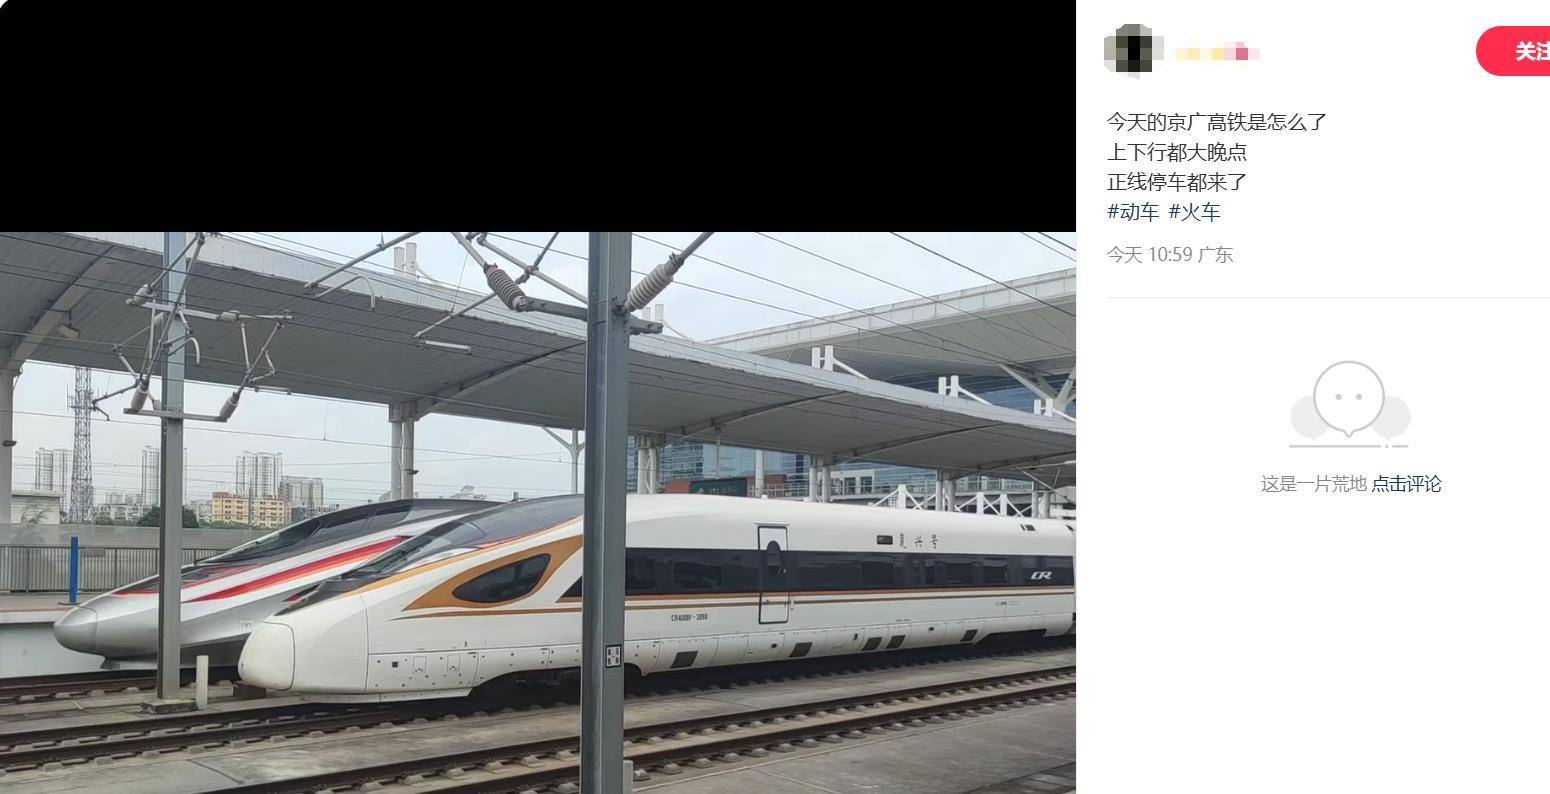Click the line 上下行都大晚点
This screenshot has width=1550, height=794.
click(x=1176, y=152)
